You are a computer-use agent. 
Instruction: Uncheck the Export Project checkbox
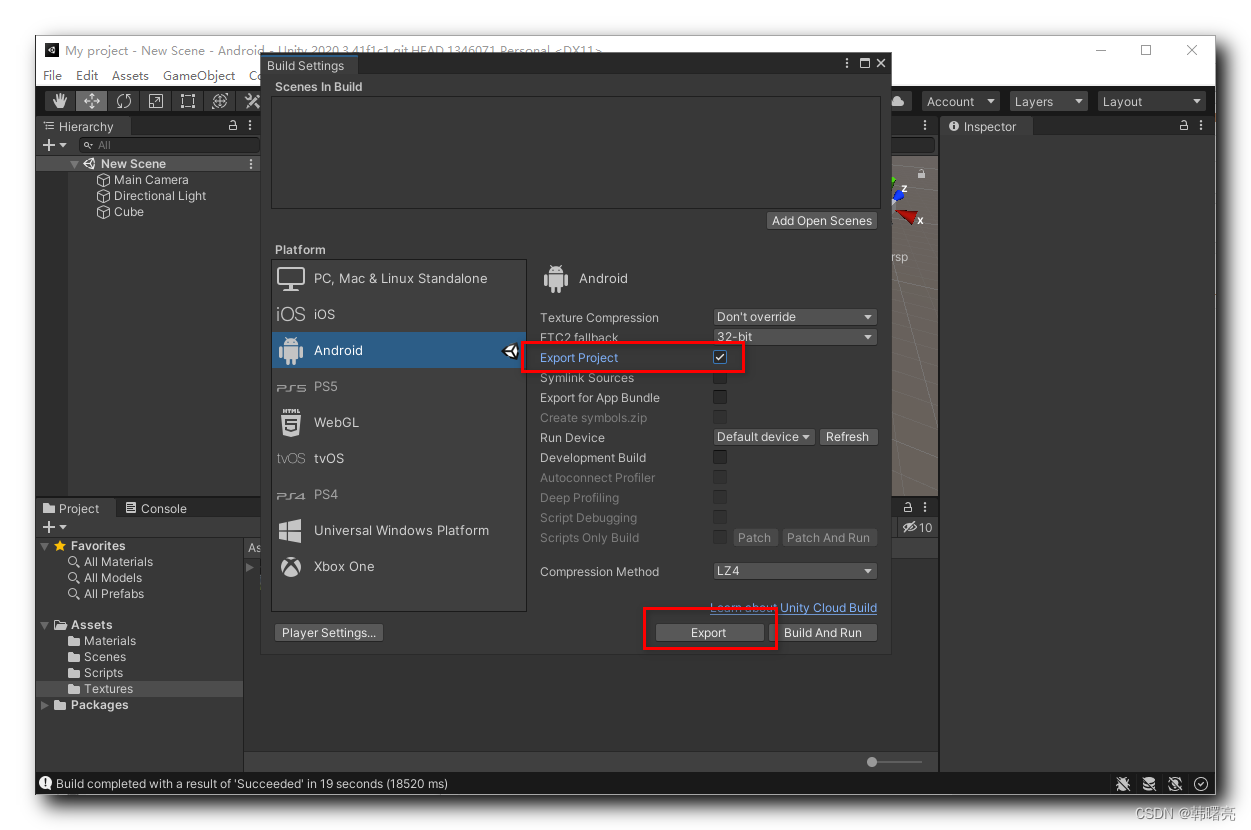pyautogui.click(x=720, y=357)
